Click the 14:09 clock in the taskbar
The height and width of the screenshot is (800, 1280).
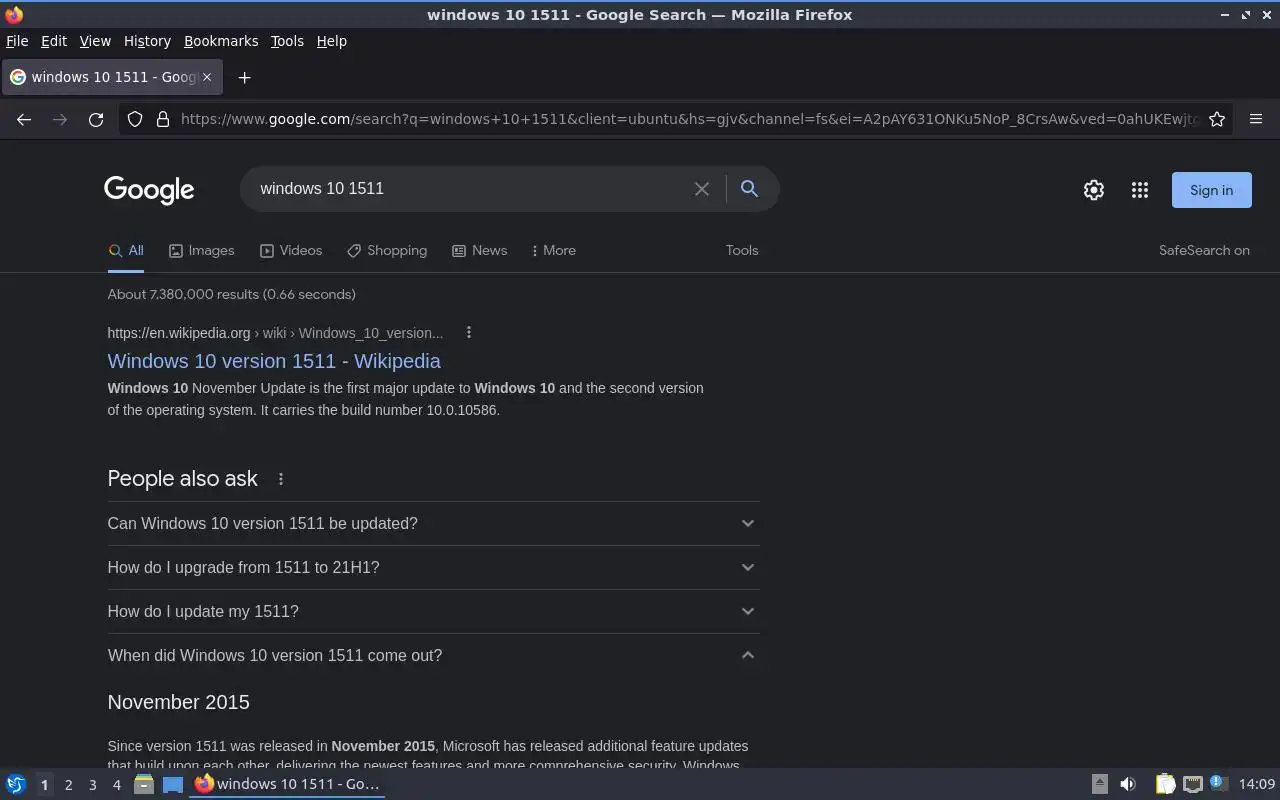coord(1257,785)
